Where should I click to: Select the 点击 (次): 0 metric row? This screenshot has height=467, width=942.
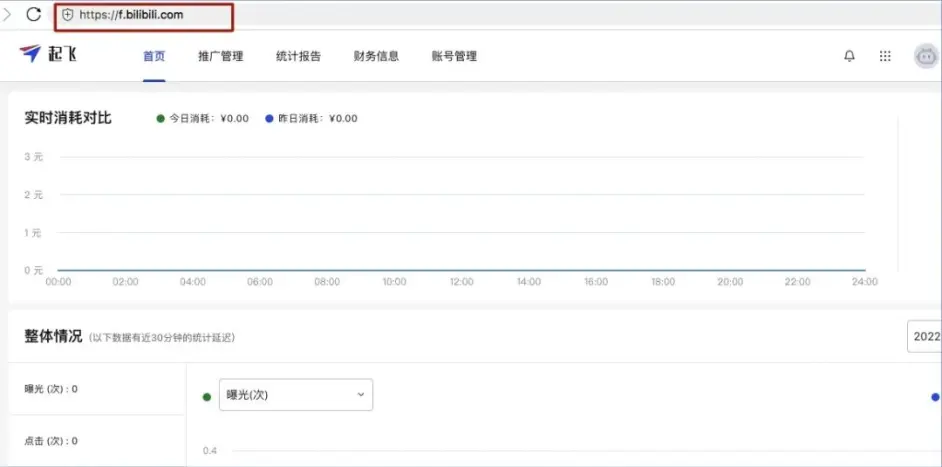coord(52,441)
